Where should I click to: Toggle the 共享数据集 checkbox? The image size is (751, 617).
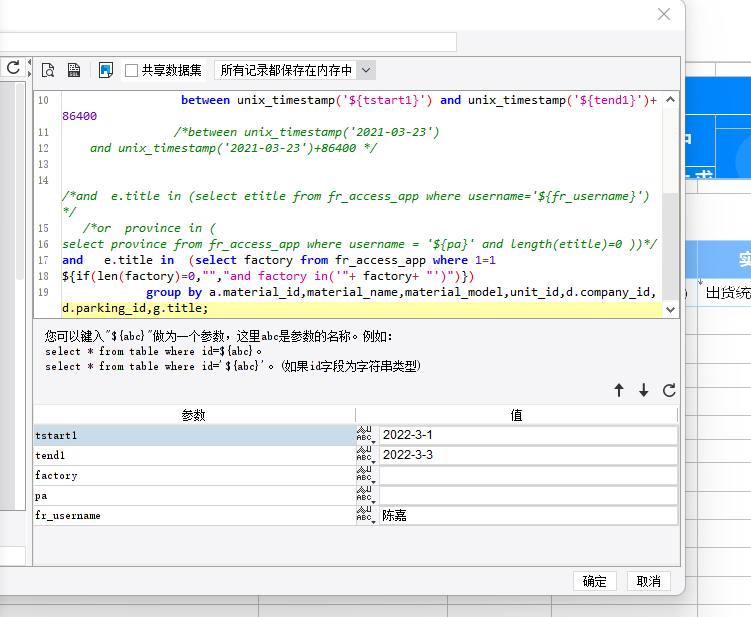point(131,70)
